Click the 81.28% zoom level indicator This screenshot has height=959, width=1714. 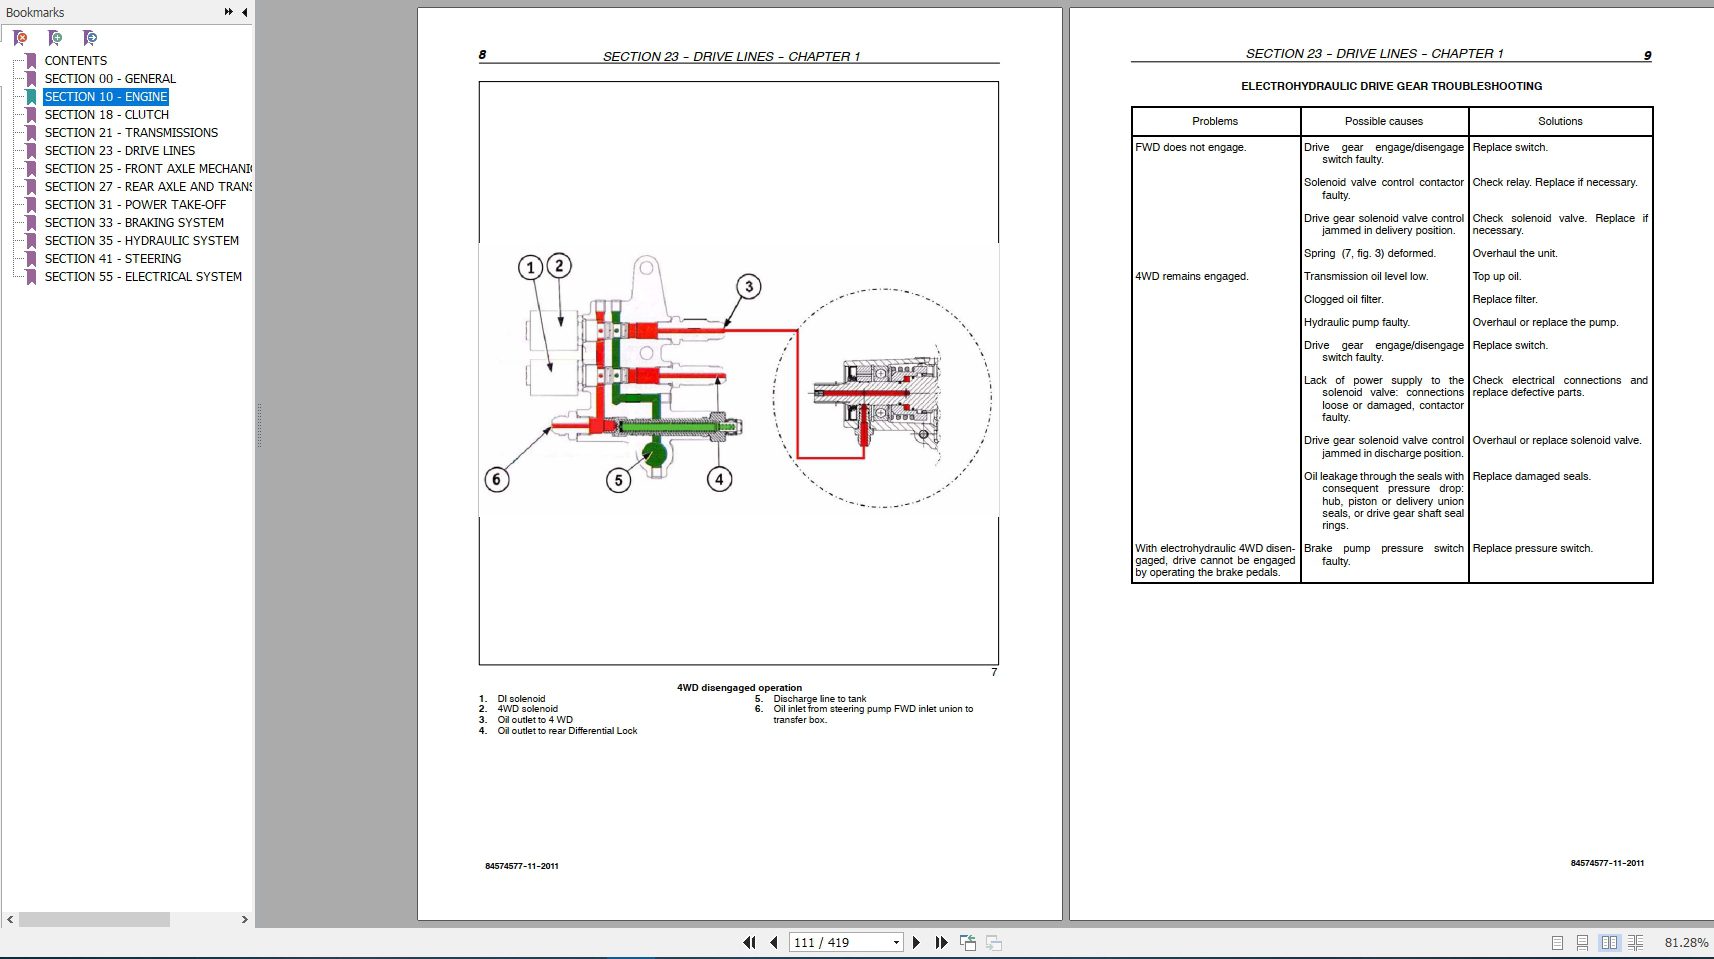pyautogui.click(x=1685, y=941)
